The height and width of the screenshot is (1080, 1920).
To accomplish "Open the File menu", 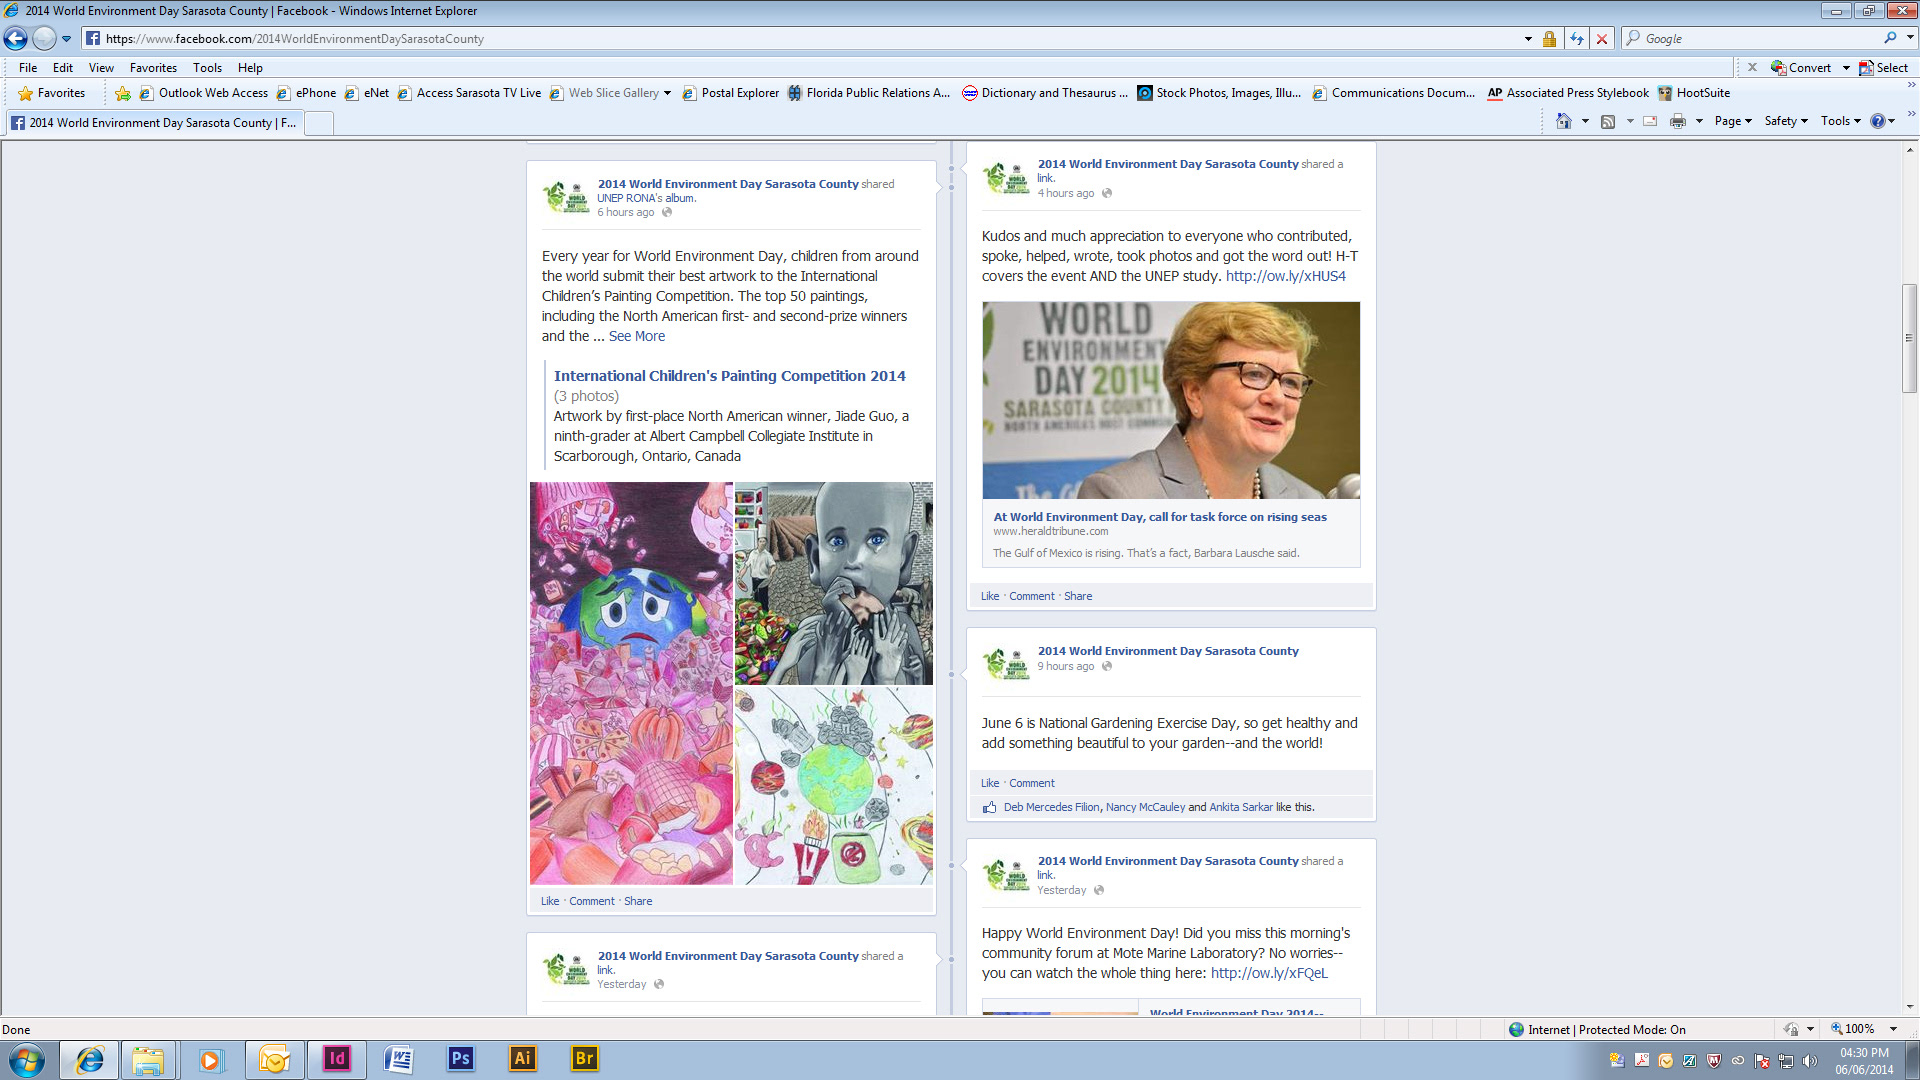I will click(28, 68).
